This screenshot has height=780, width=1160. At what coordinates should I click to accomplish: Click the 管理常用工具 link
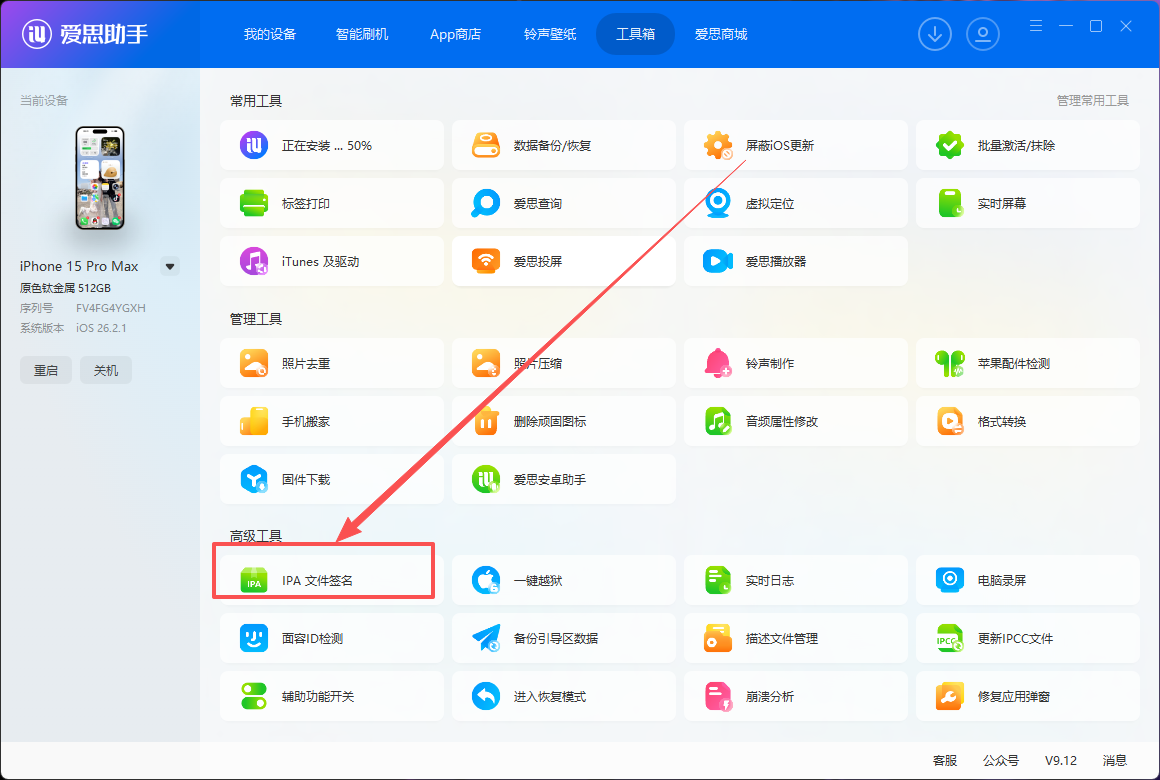(x=1093, y=101)
